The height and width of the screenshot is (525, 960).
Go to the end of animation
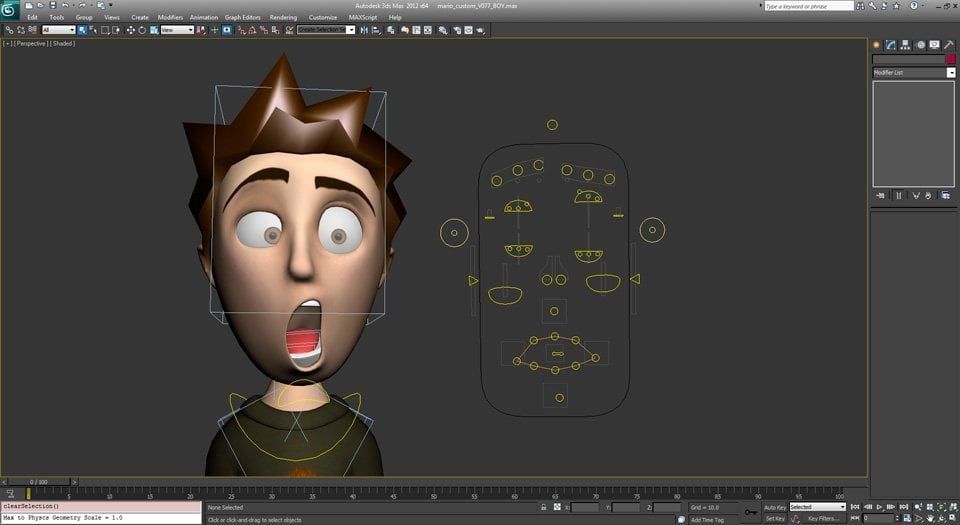pyautogui.click(x=904, y=507)
